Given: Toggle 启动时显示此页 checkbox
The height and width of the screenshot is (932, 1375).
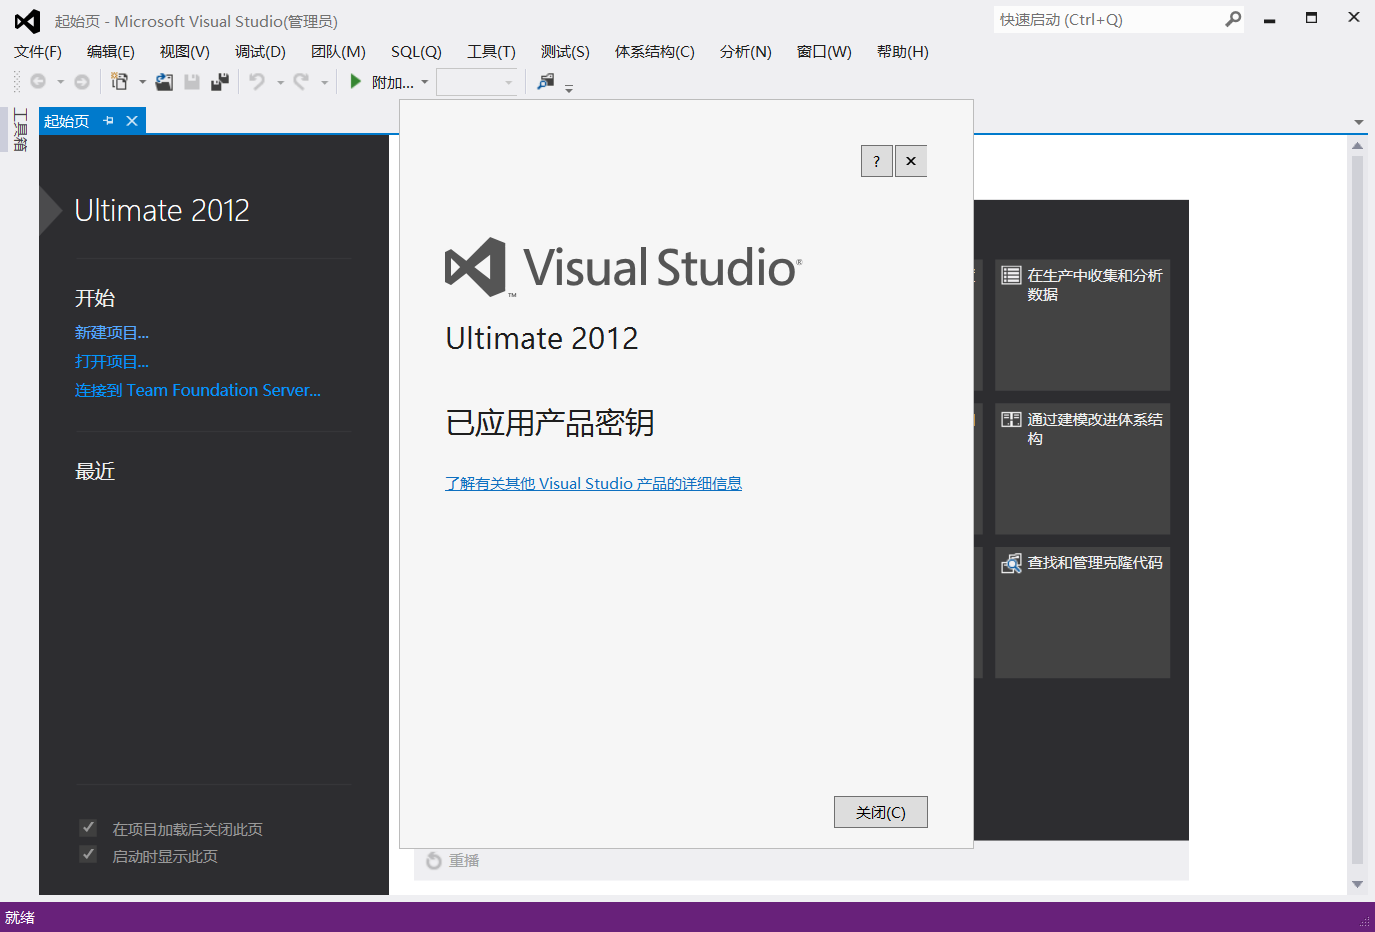Looking at the screenshot, I should tap(88, 855).
